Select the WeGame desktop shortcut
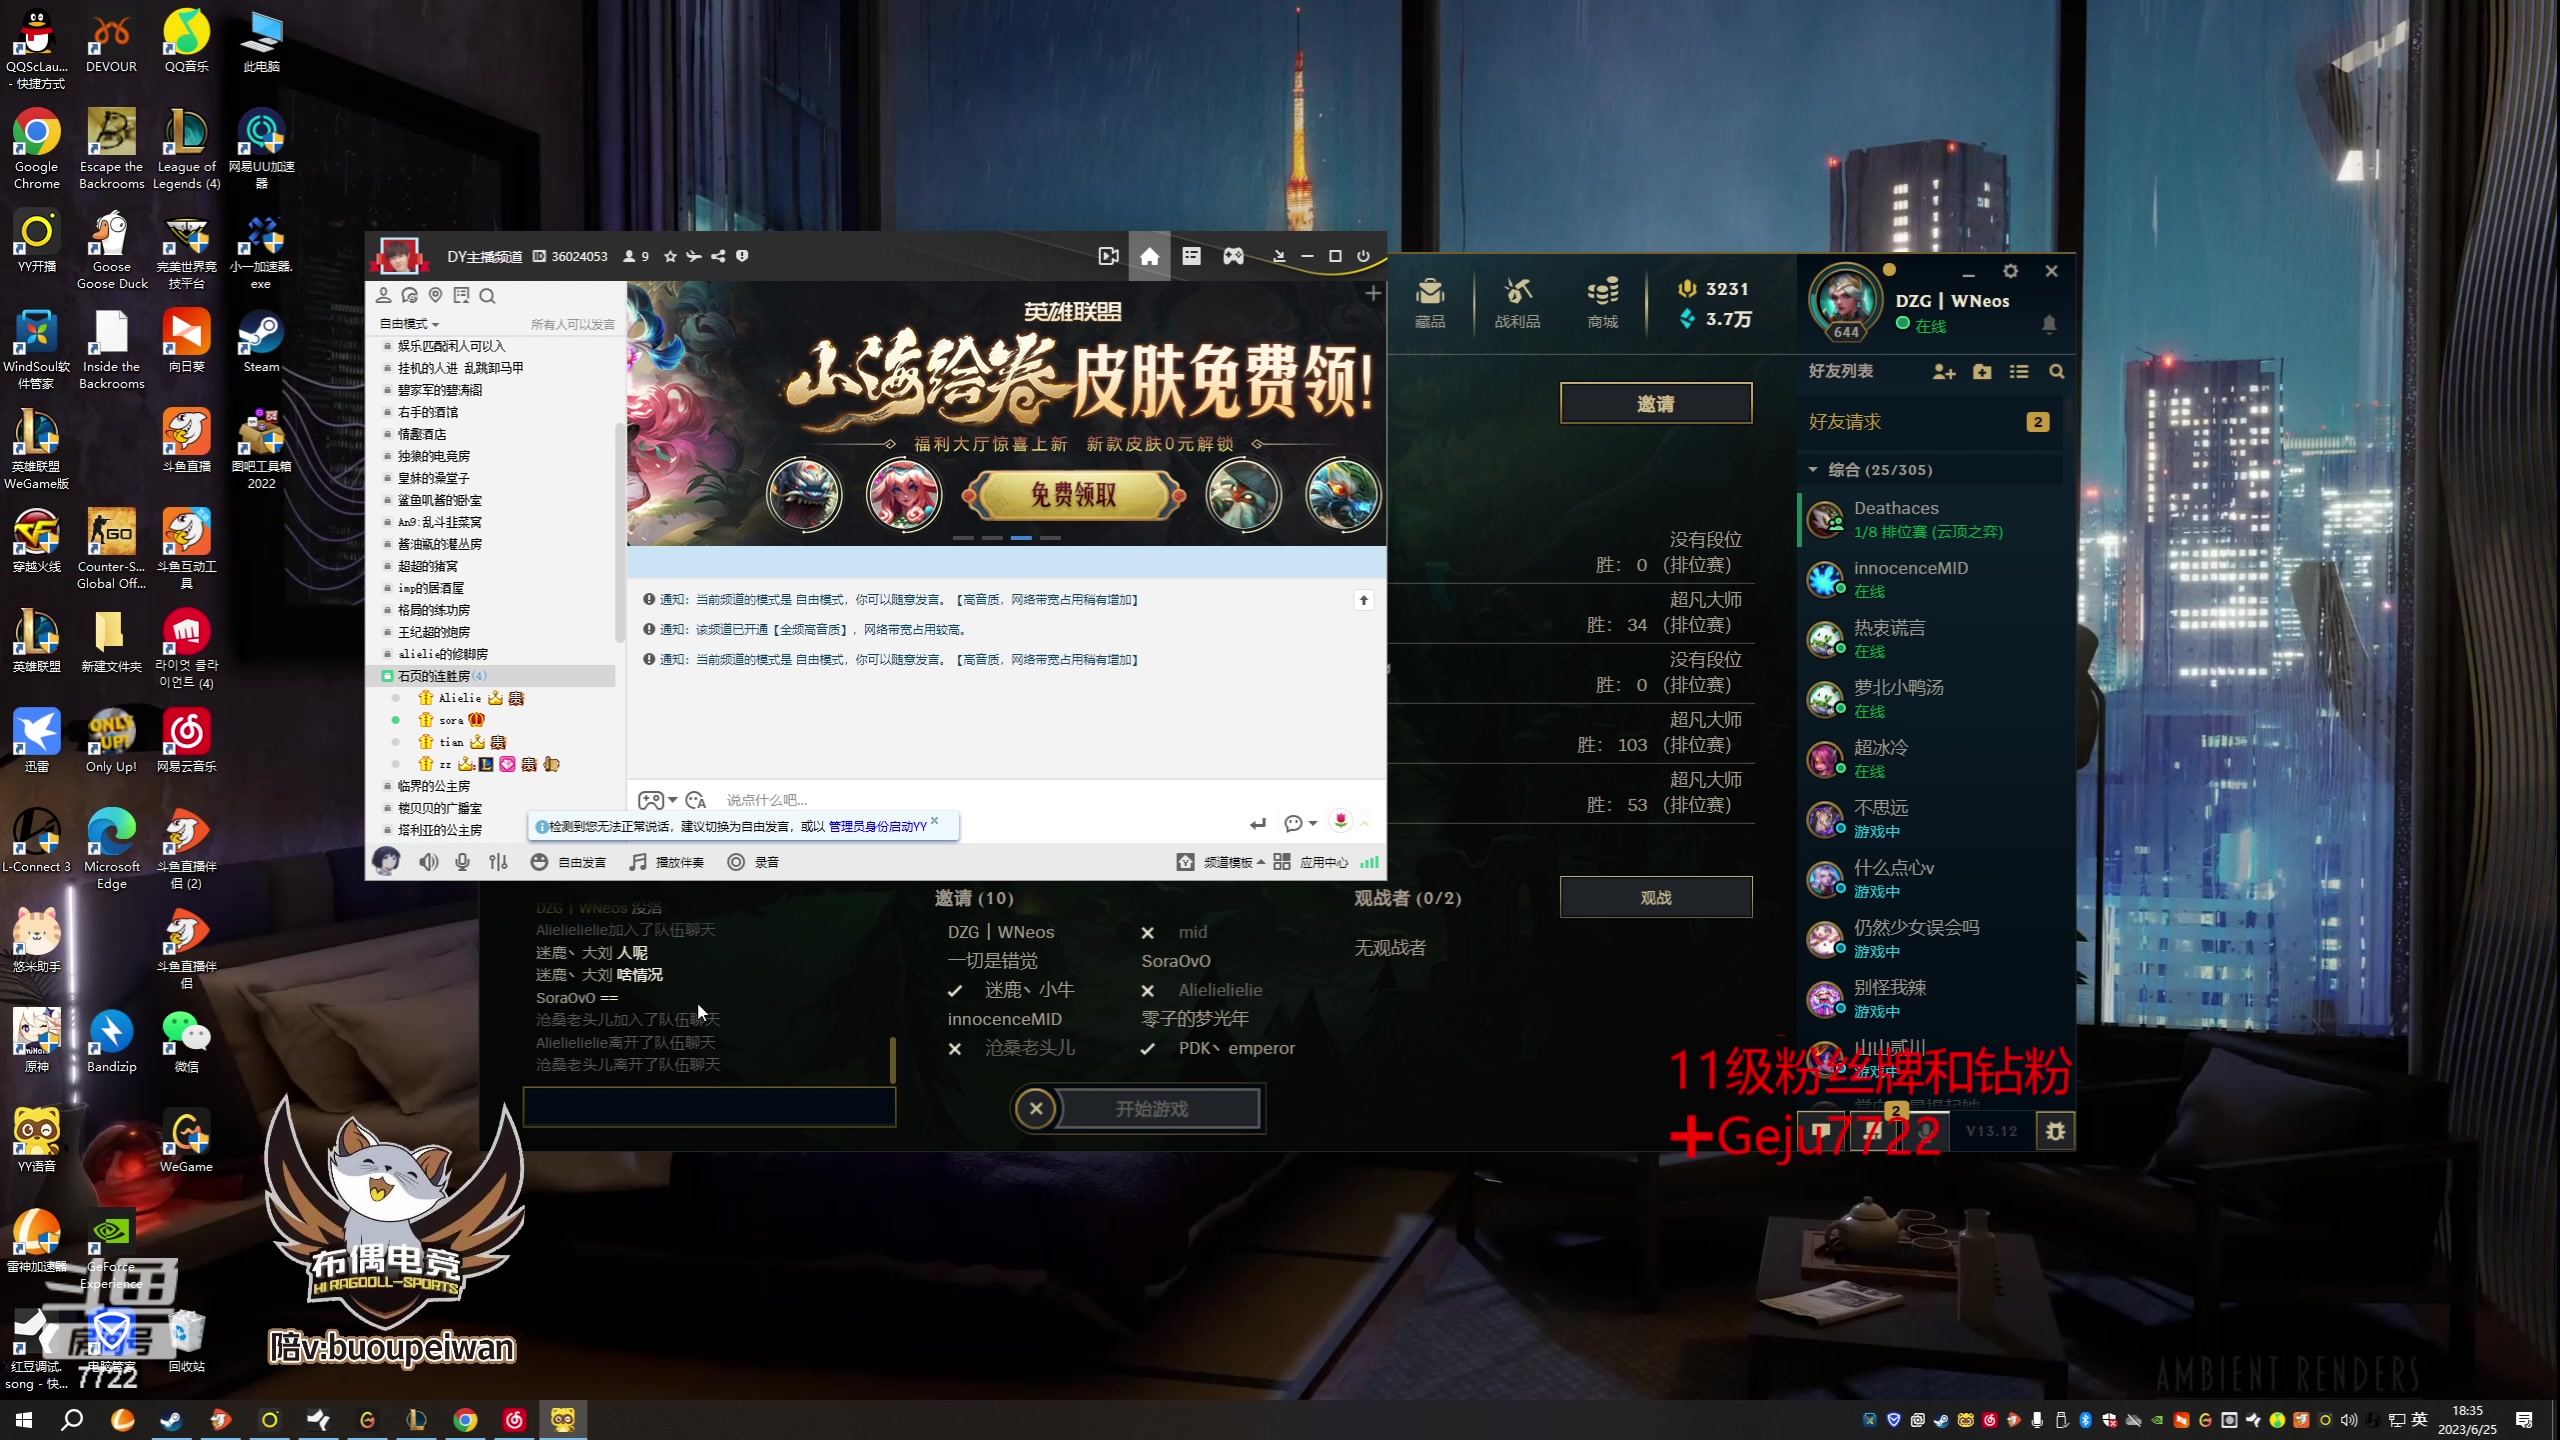Viewport: 2560px width, 1440px height. [186, 1141]
